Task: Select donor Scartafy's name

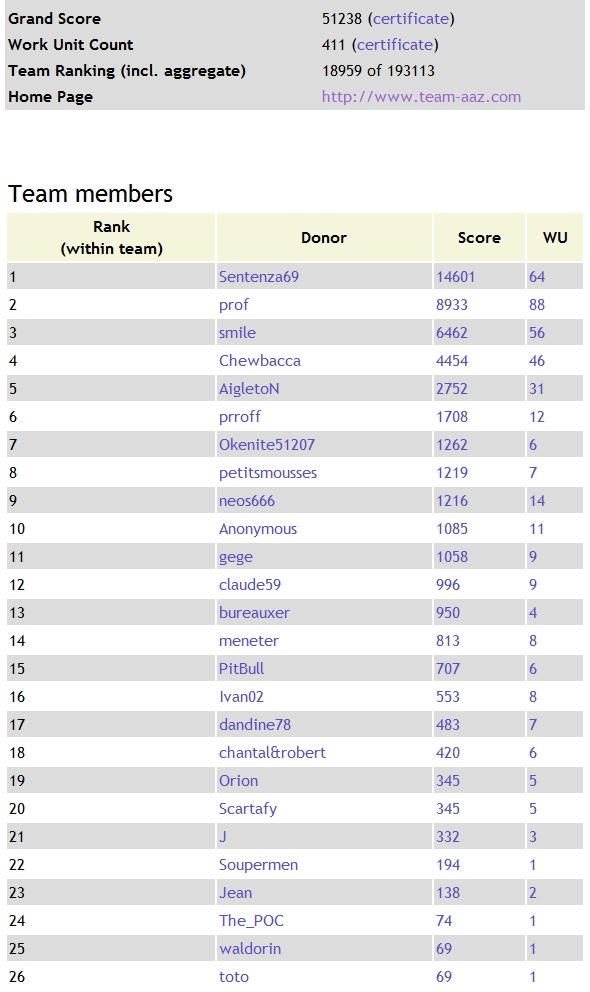Action: click(x=248, y=809)
